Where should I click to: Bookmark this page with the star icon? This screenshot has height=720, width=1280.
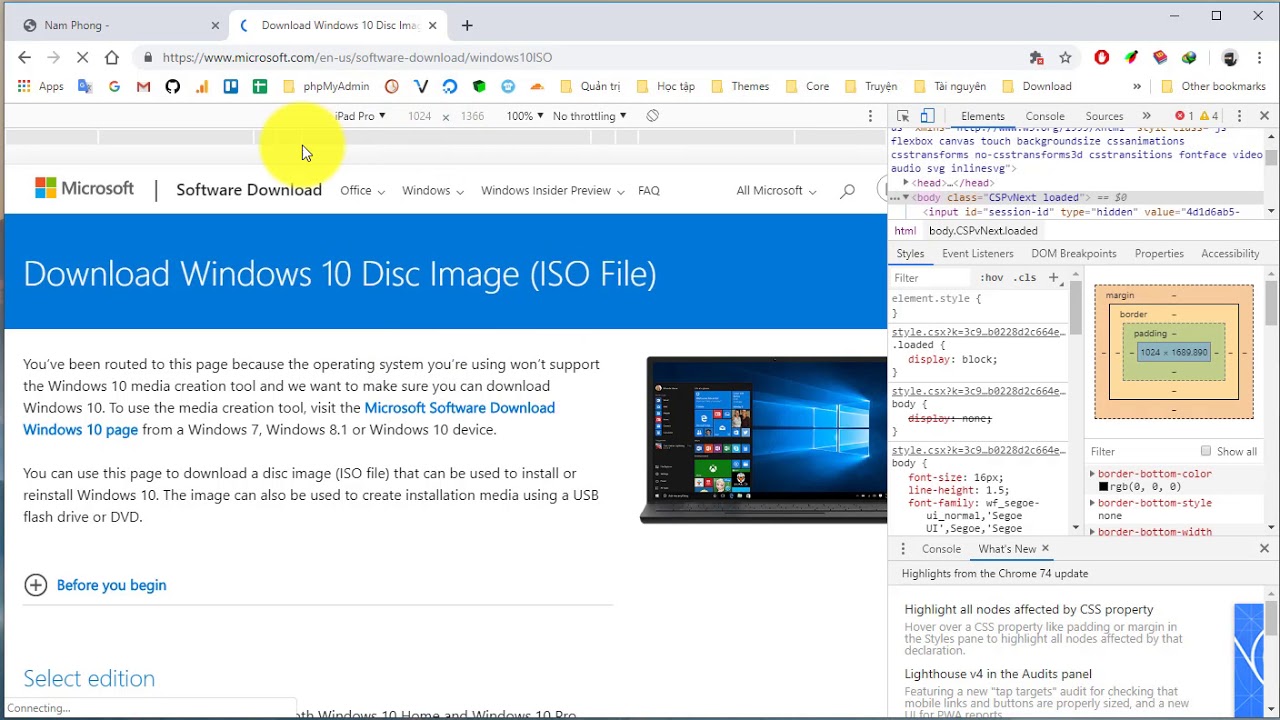click(1065, 57)
